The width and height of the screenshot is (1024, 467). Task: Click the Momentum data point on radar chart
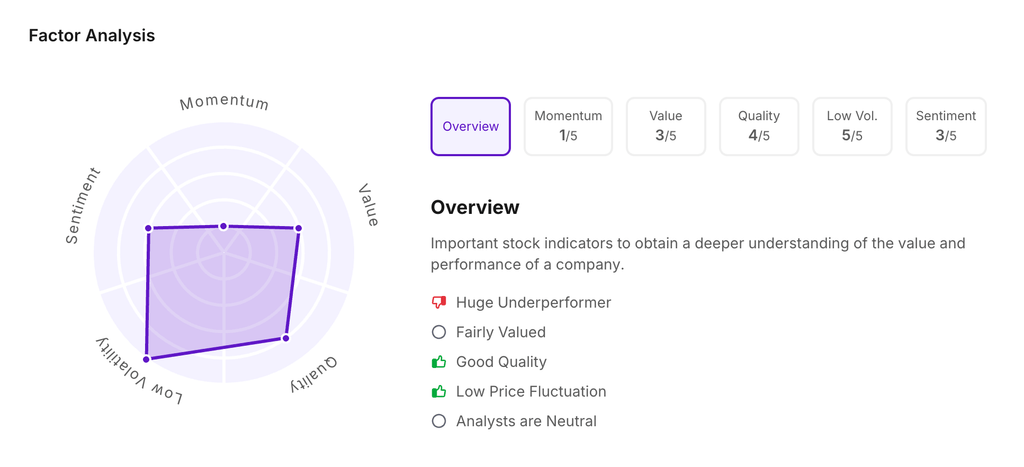tap(224, 226)
